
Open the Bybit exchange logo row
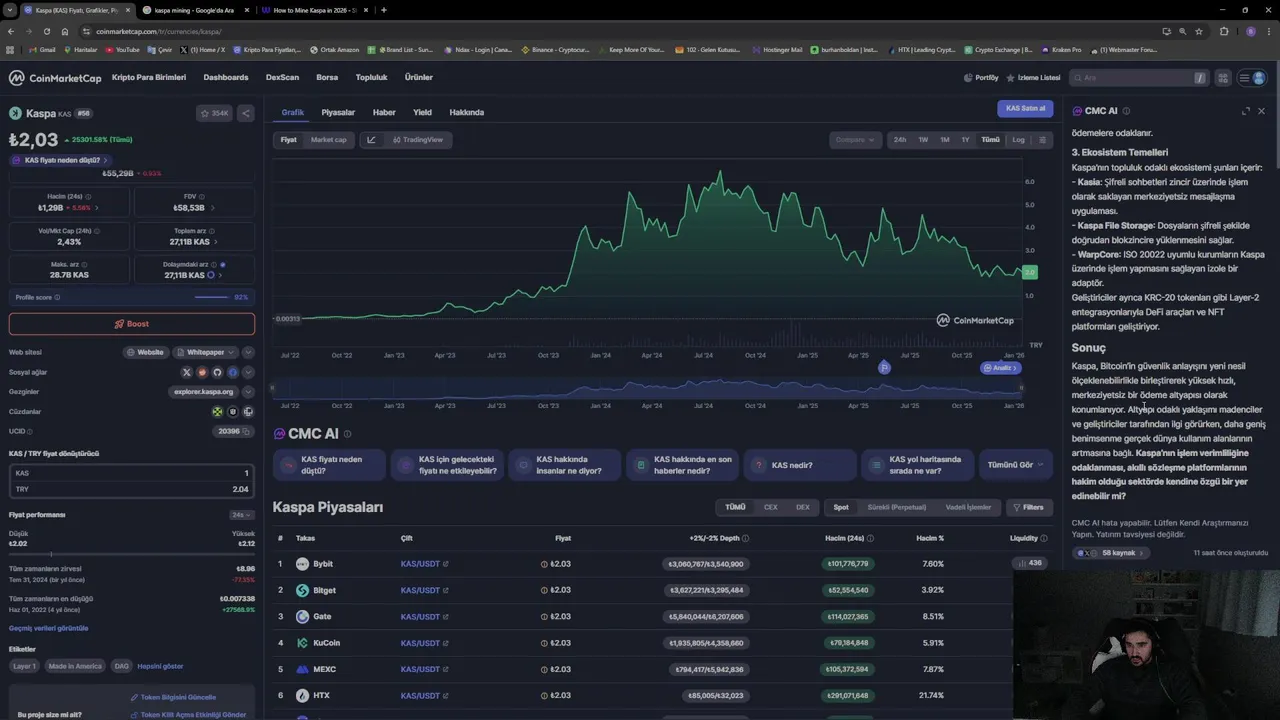pos(302,564)
